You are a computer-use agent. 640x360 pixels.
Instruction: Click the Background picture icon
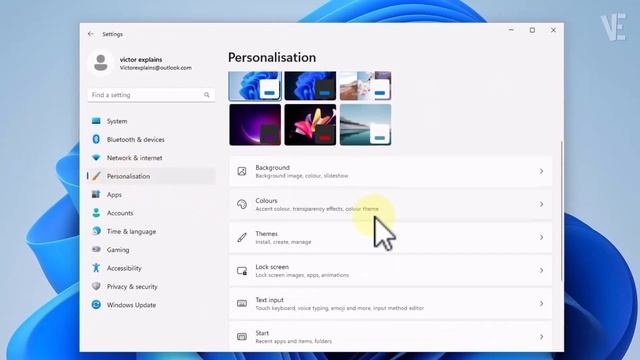coord(242,171)
